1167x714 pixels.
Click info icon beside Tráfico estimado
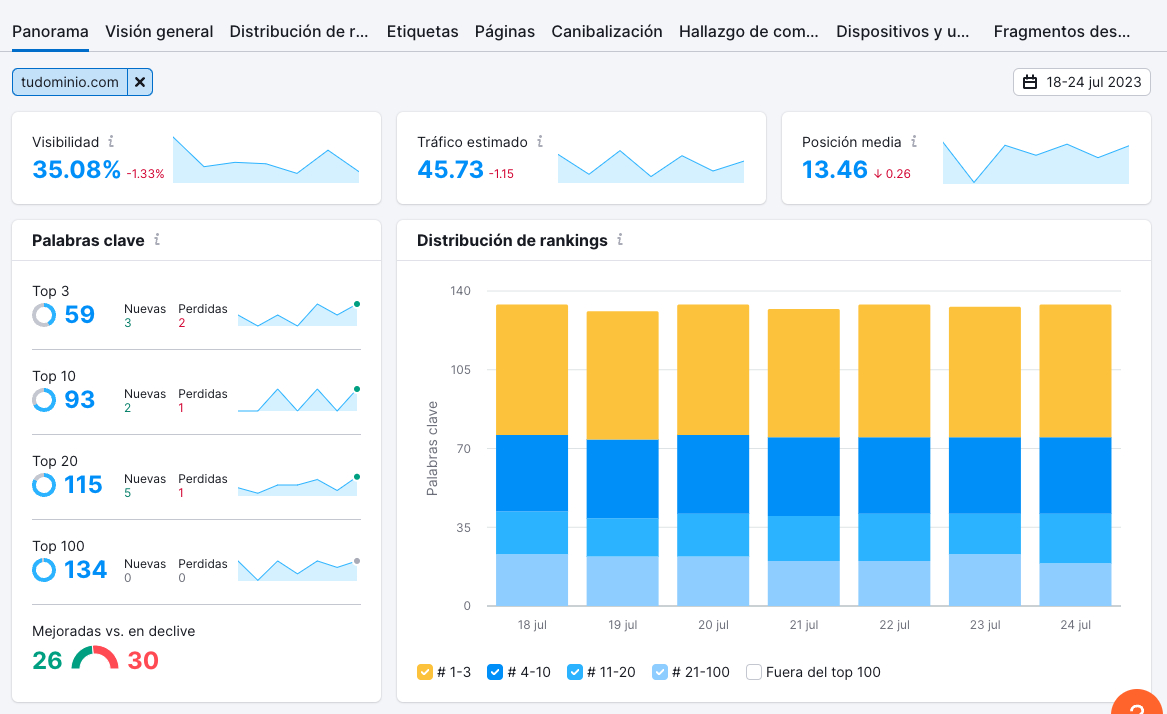pos(540,142)
